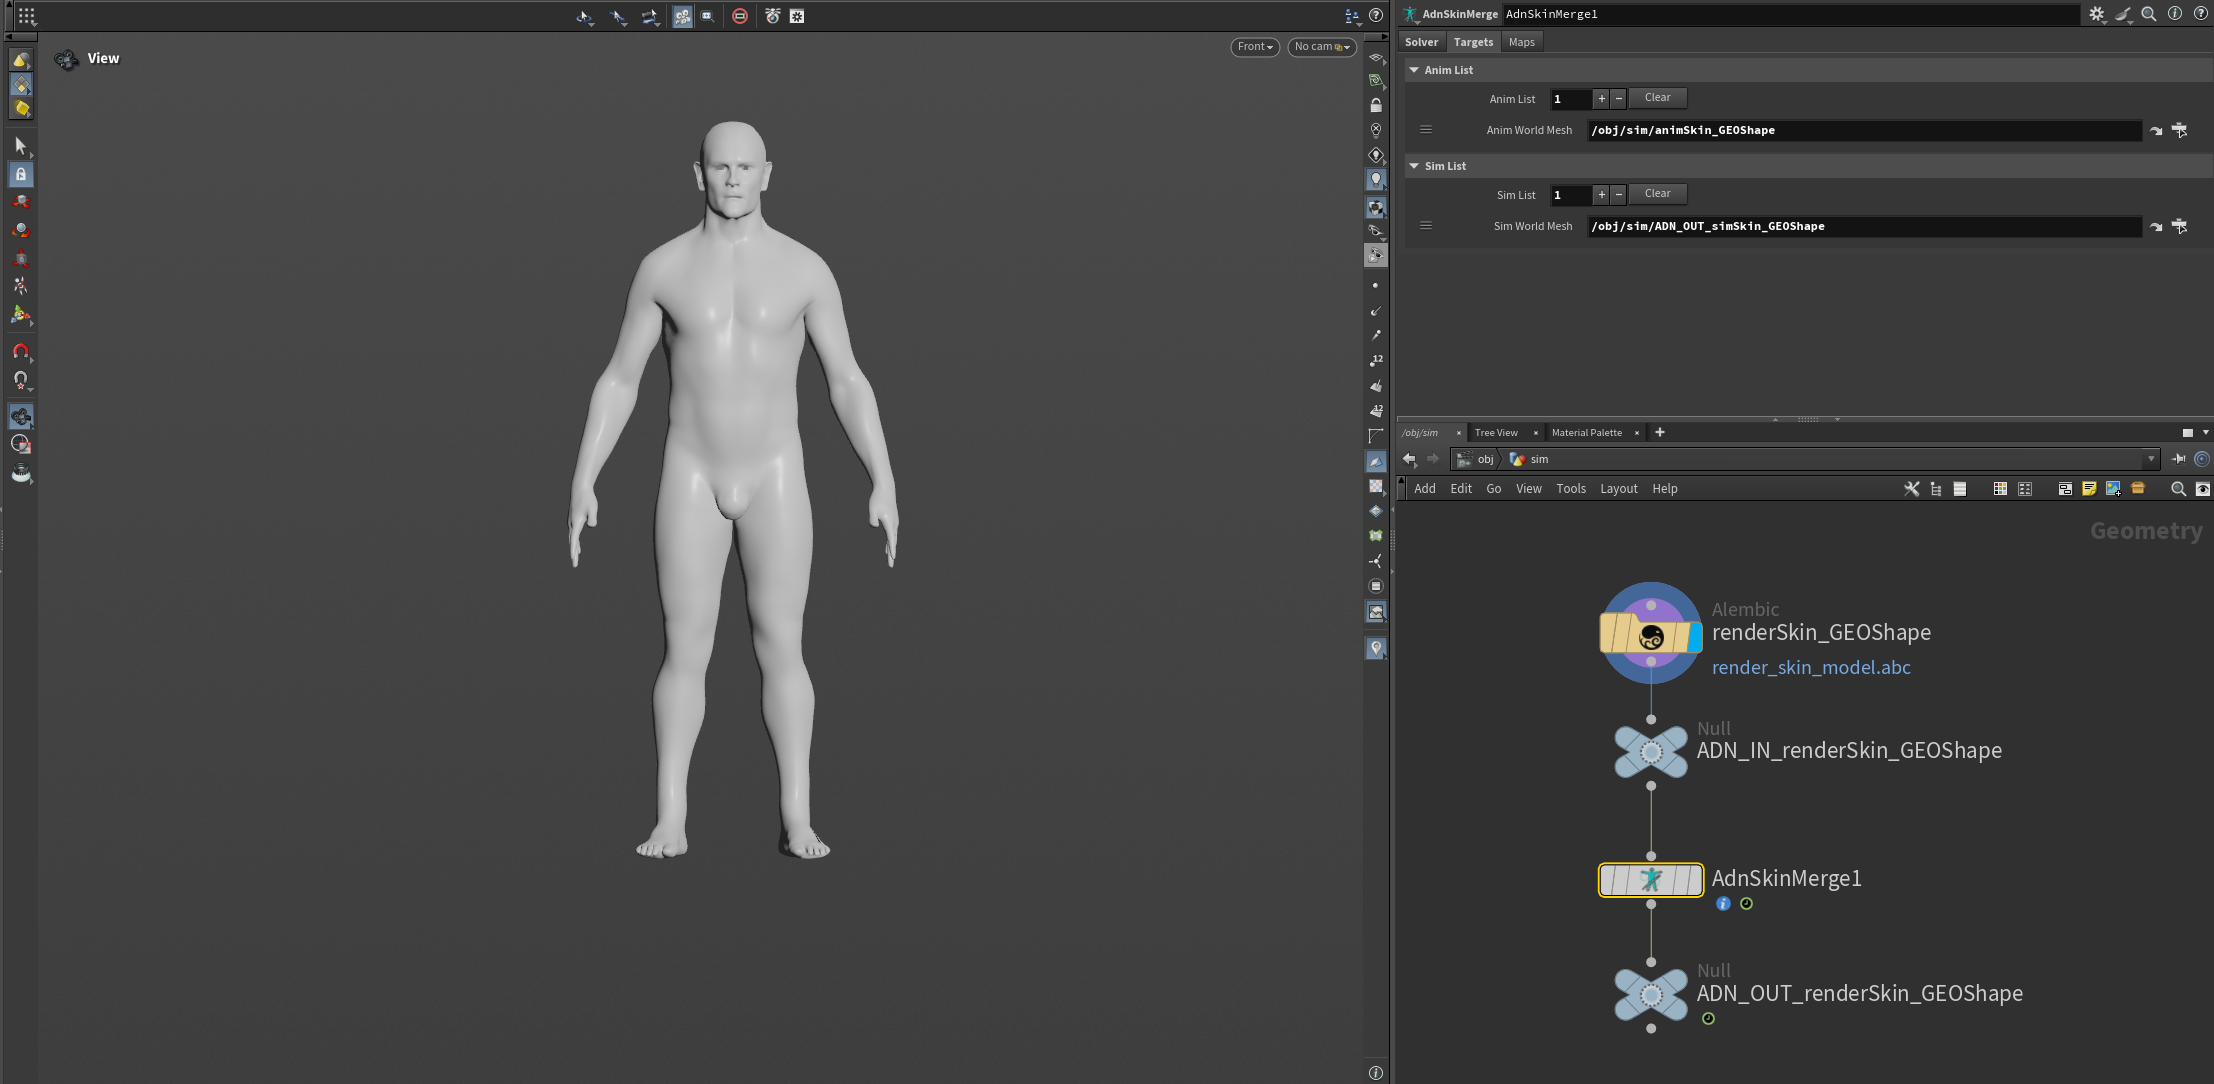This screenshot has width=2214, height=1084.
Task: Clear the Anim World Mesh list
Action: pos(1657,97)
